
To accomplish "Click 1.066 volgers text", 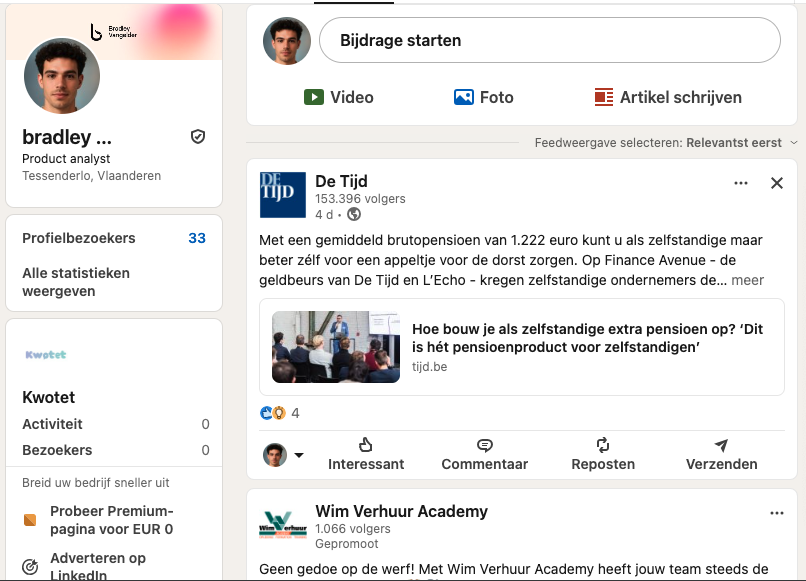I will click(353, 529).
